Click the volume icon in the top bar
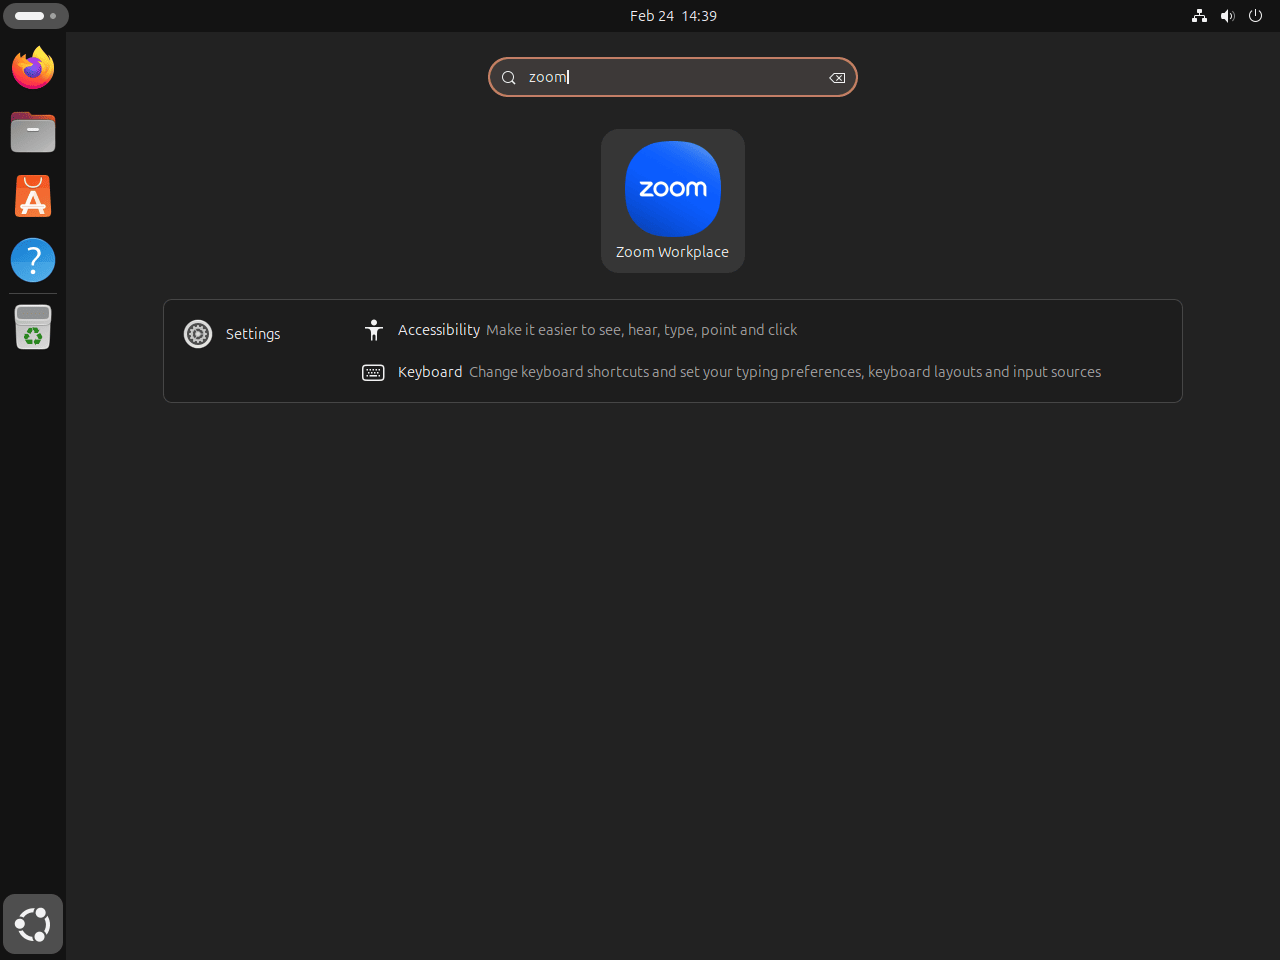 (1227, 16)
